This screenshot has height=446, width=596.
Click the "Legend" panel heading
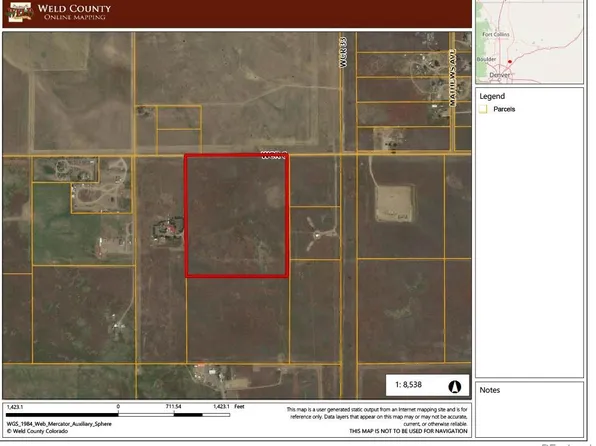tap(492, 96)
